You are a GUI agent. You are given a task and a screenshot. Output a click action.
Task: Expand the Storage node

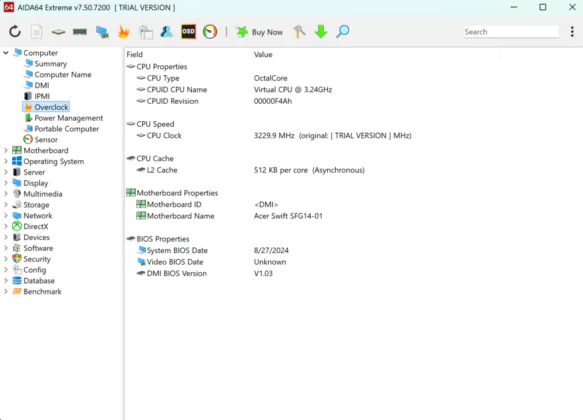pyautogui.click(x=6, y=205)
